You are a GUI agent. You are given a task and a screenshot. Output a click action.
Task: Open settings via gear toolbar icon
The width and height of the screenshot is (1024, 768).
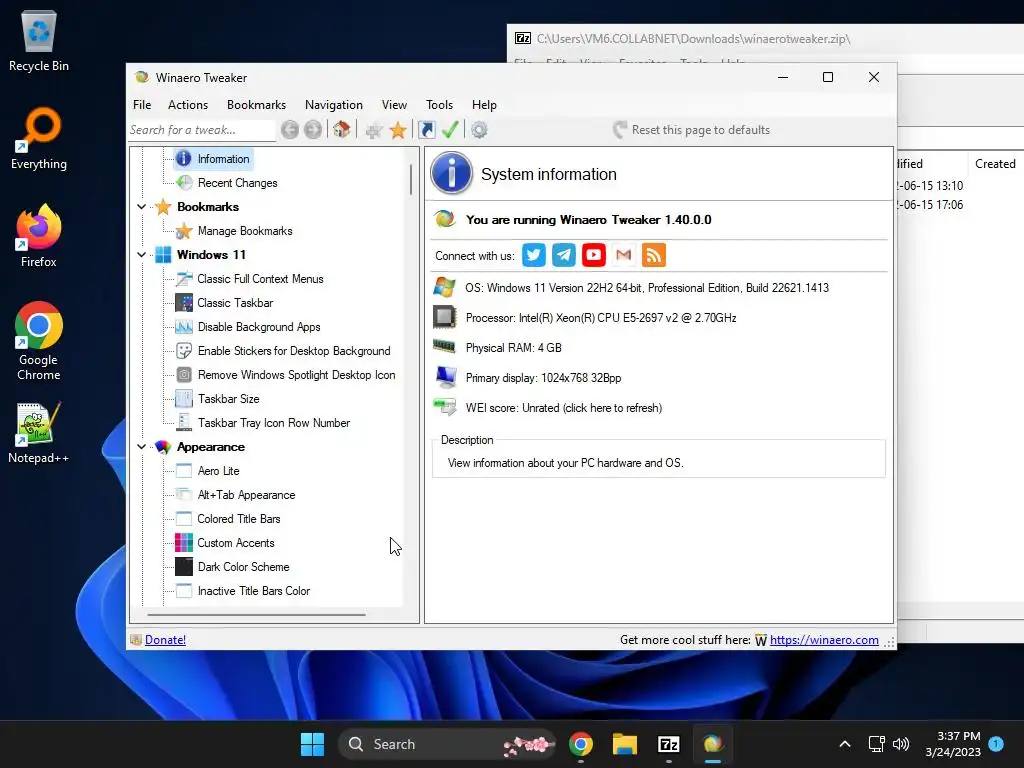pos(479,130)
